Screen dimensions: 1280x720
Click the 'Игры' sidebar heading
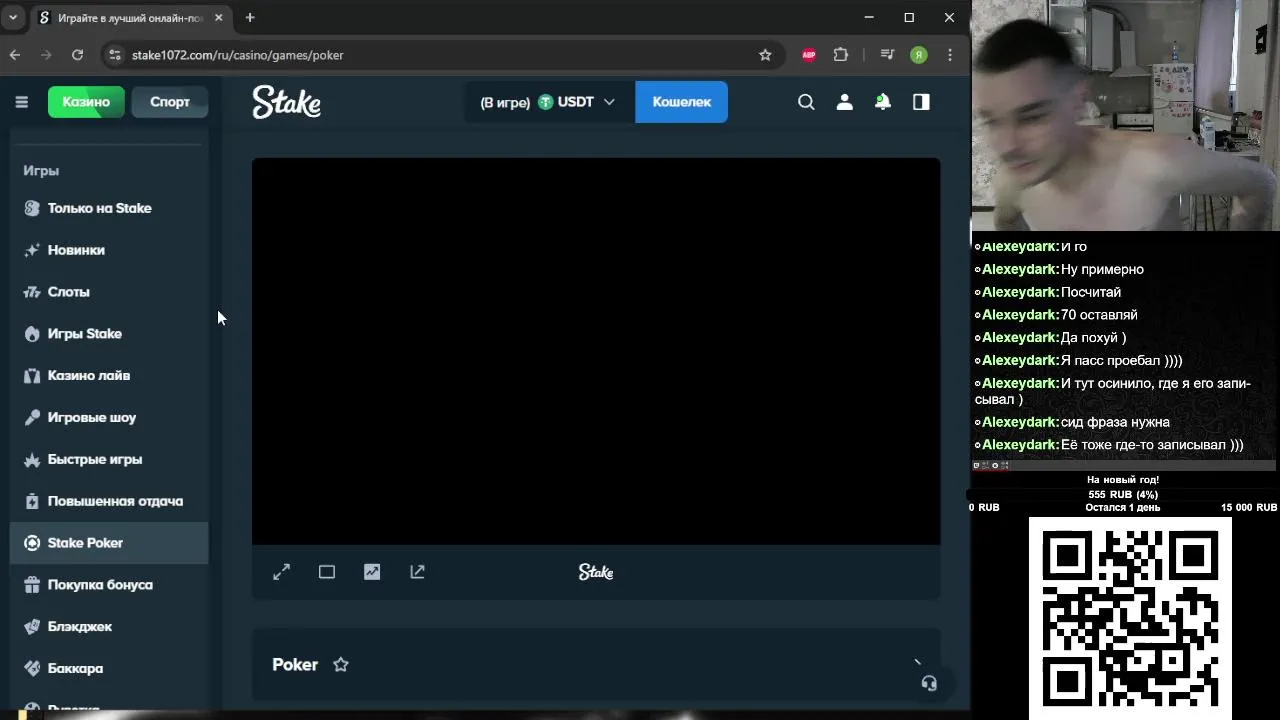pos(41,171)
